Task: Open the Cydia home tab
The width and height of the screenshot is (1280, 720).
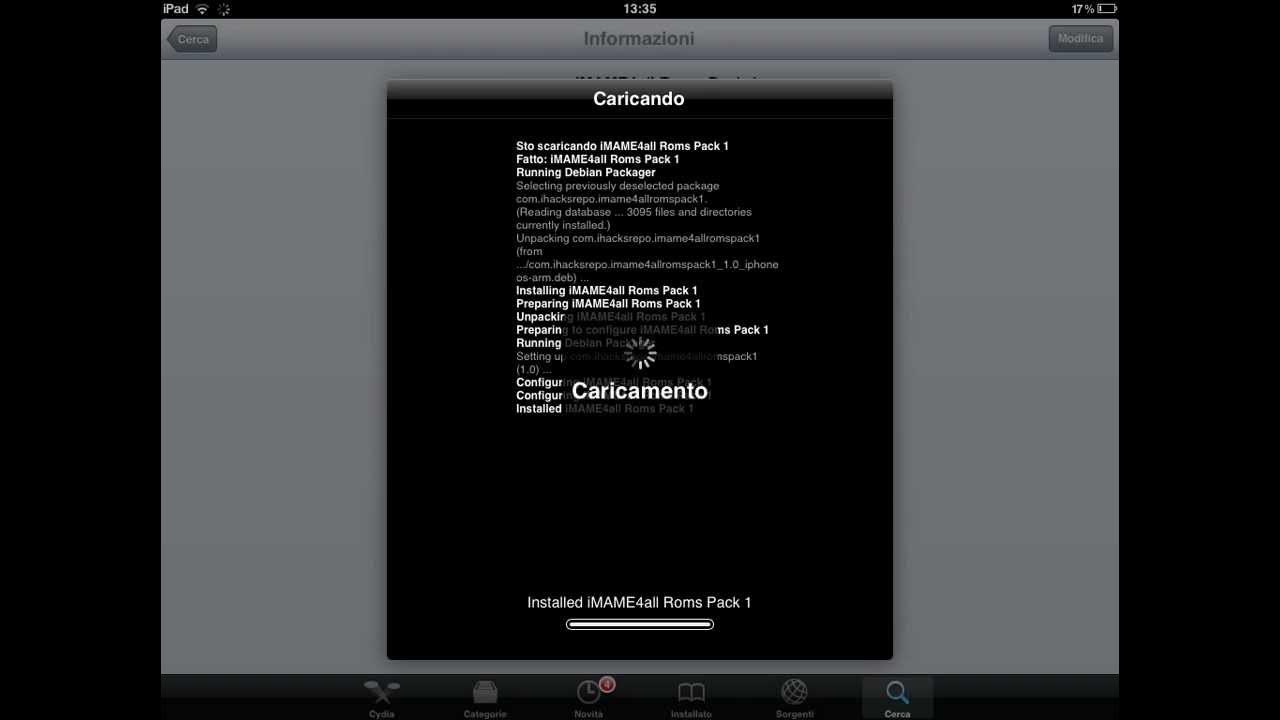Action: (x=381, y=698)
